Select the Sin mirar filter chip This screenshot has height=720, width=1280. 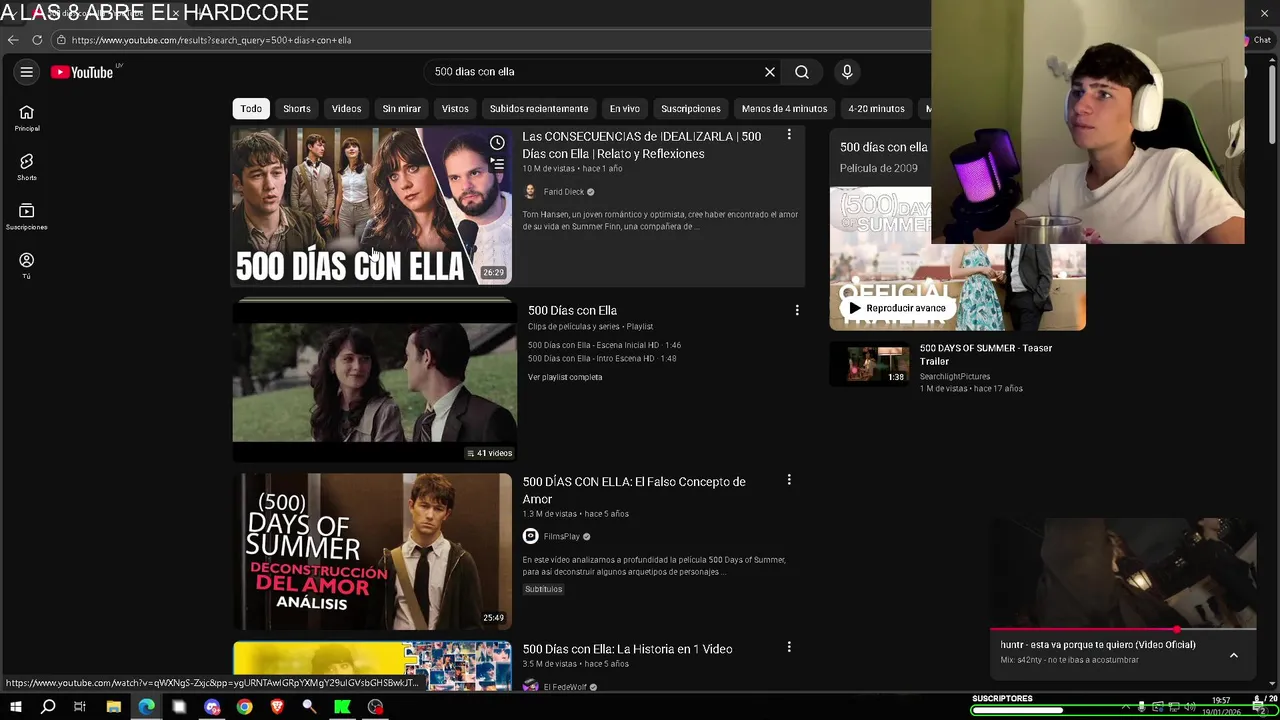(402, 108)
